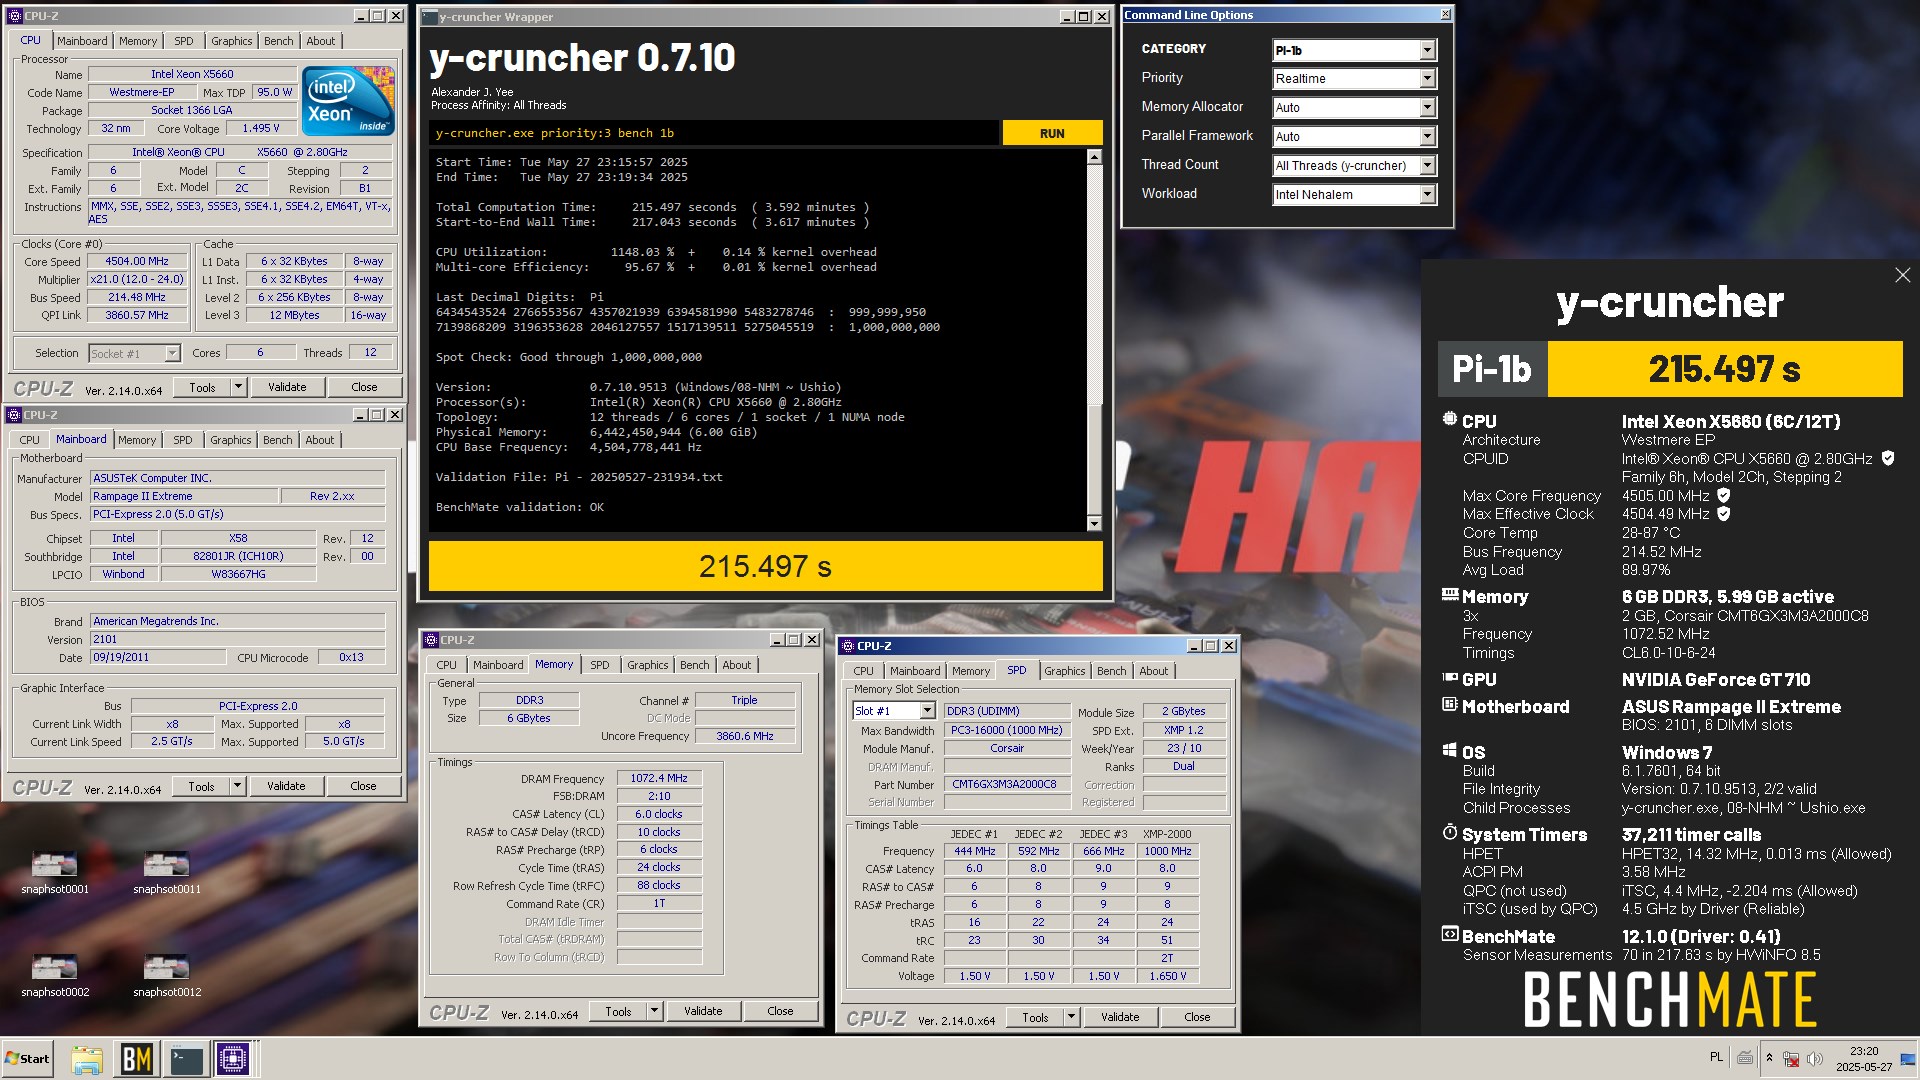1920x1080 pixels.
Task: Click Validate in SPD window
Action: pos(1120,1017)
